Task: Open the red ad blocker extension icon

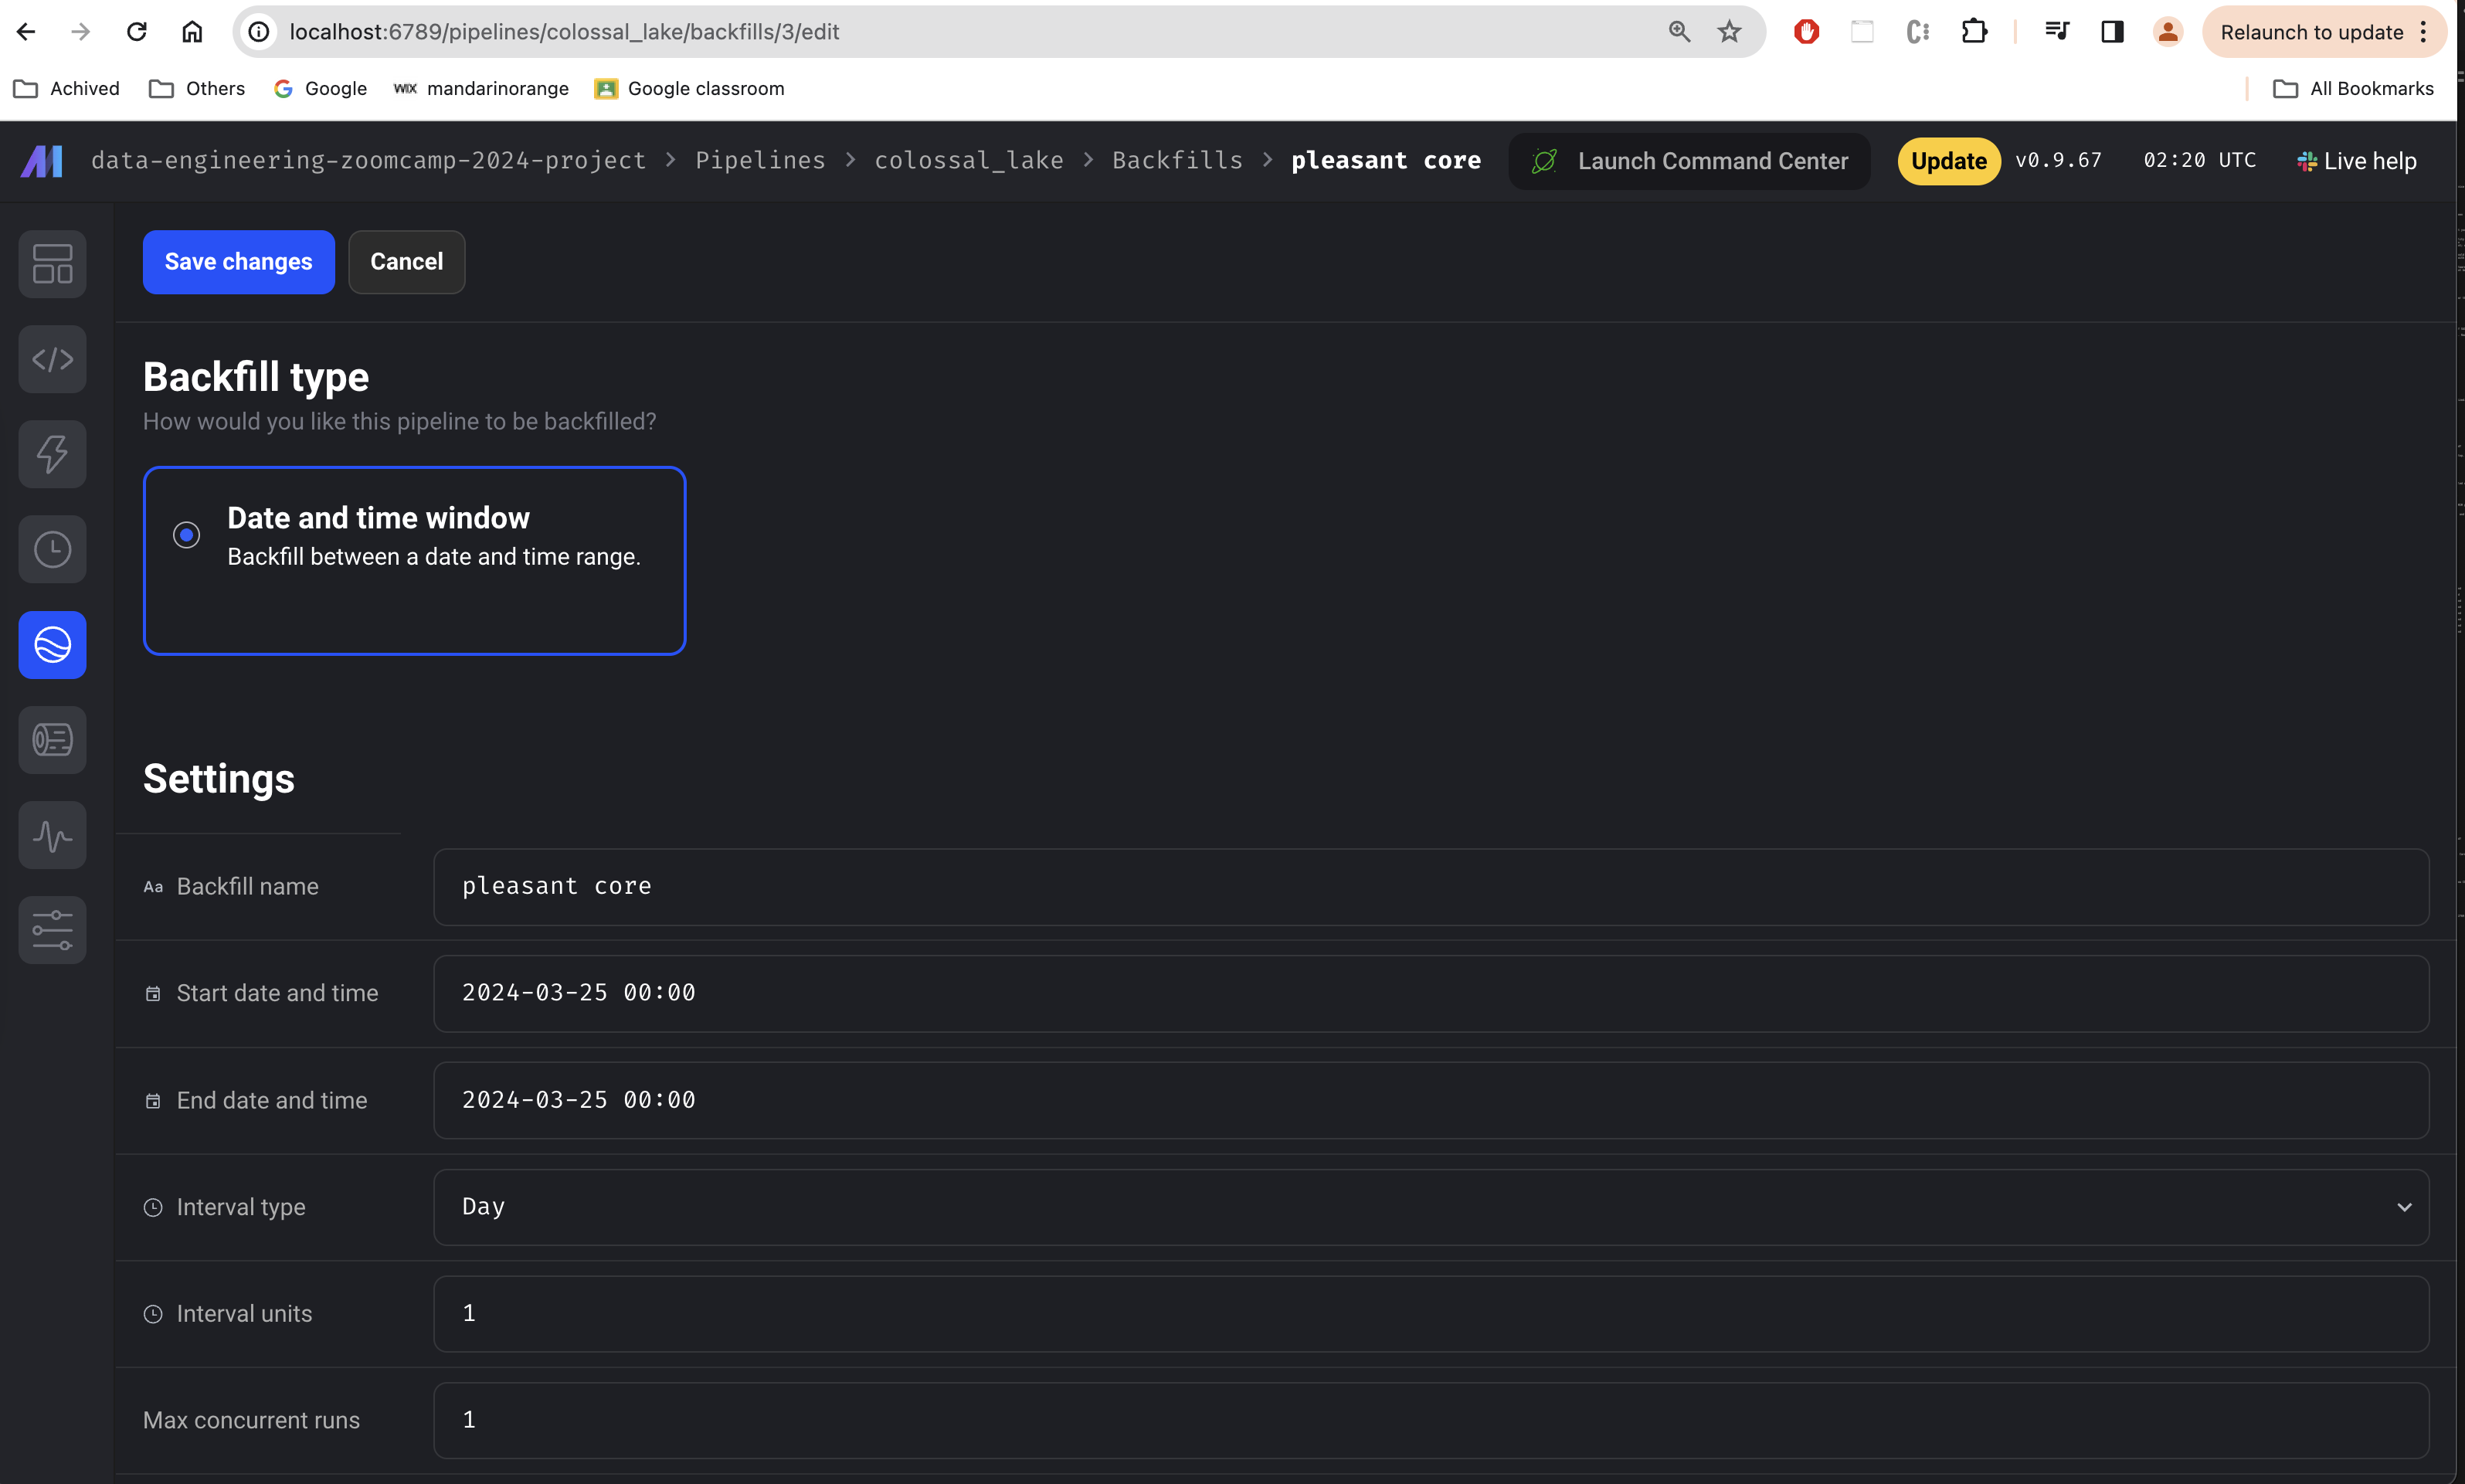Action: (1806, 32)
